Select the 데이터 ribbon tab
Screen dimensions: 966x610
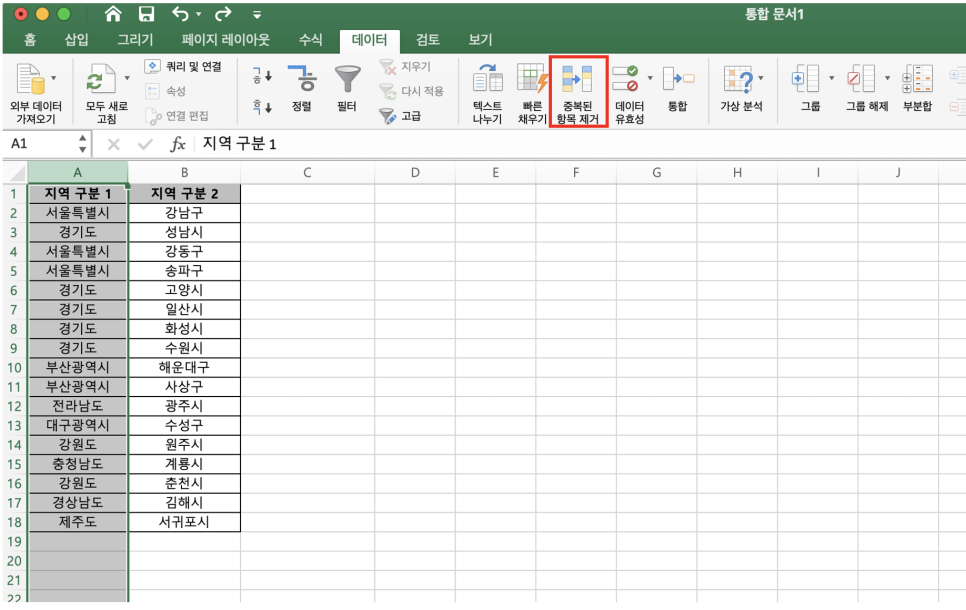coord(369,41)
